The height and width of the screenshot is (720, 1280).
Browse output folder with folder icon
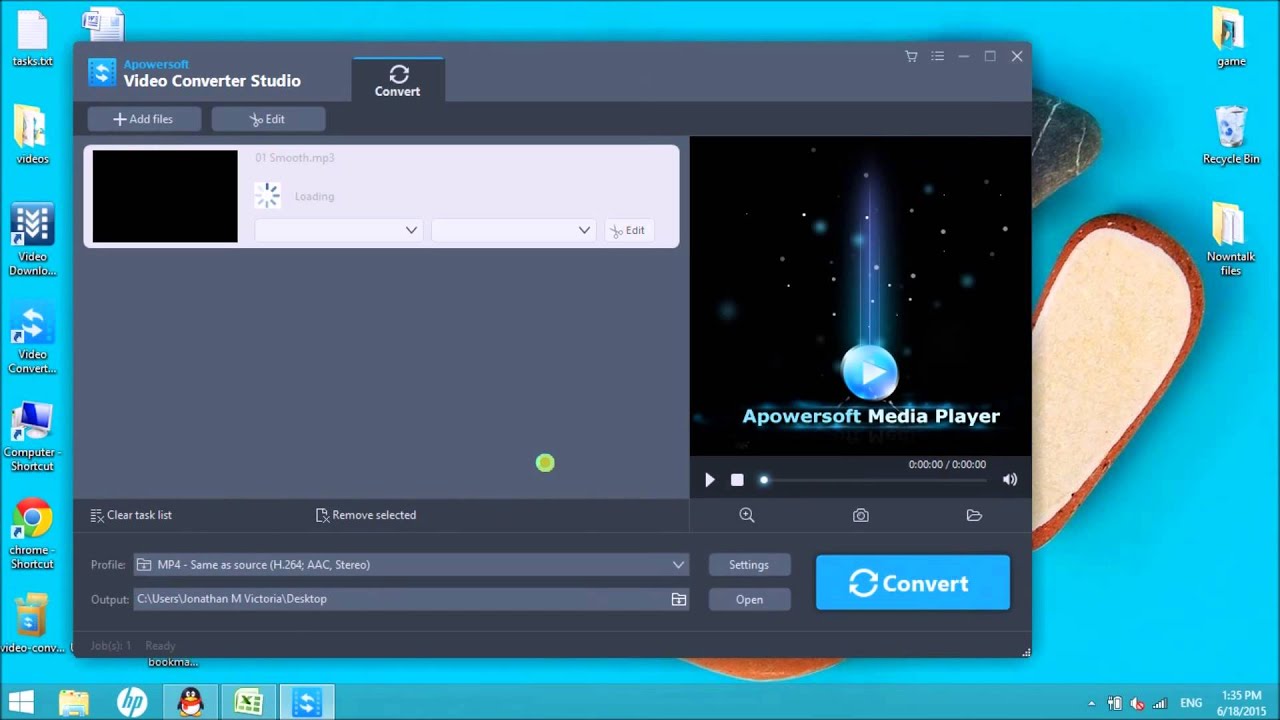click(x=679, y=599)
